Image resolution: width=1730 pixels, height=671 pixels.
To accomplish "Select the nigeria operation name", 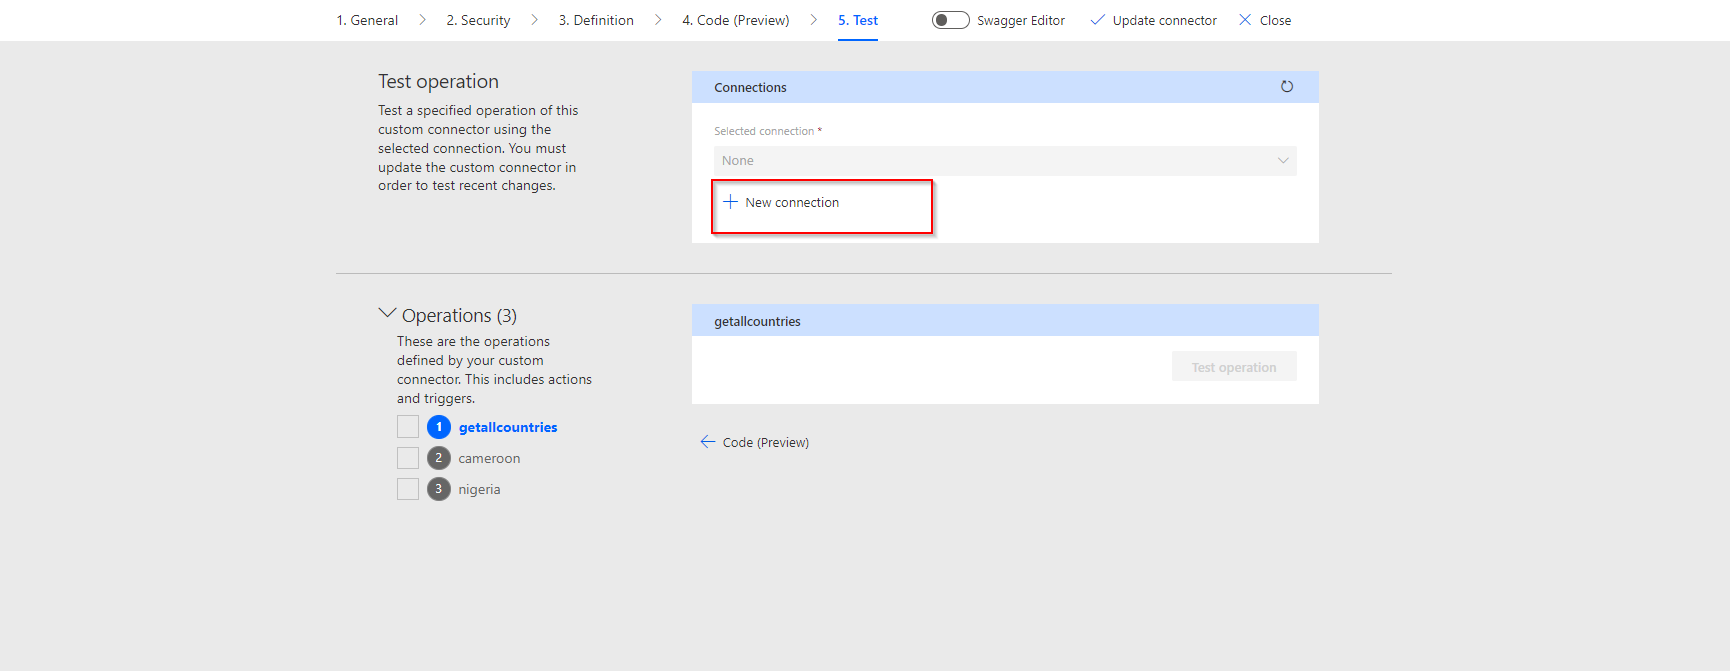I will (479, 489).
